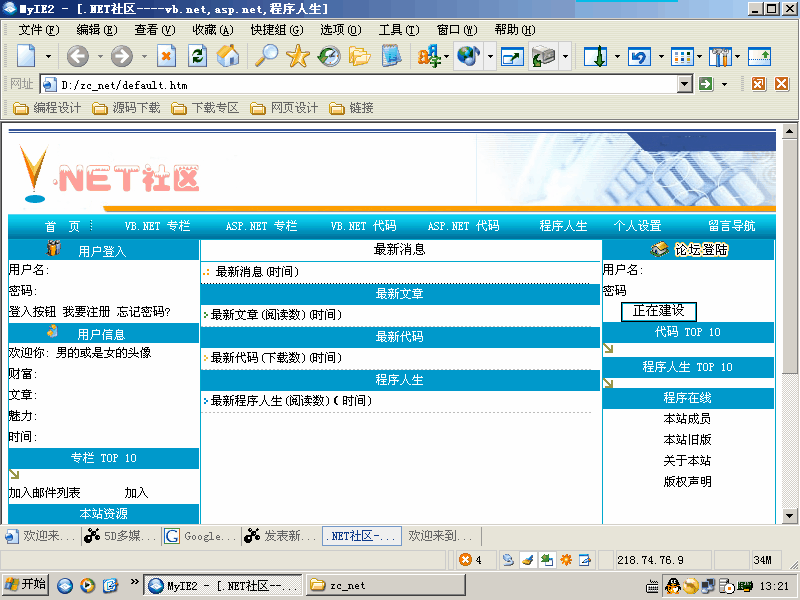Screen dimensions: 800x600
Task: Switch to the Google browser tab
Action: pos(199,536)
